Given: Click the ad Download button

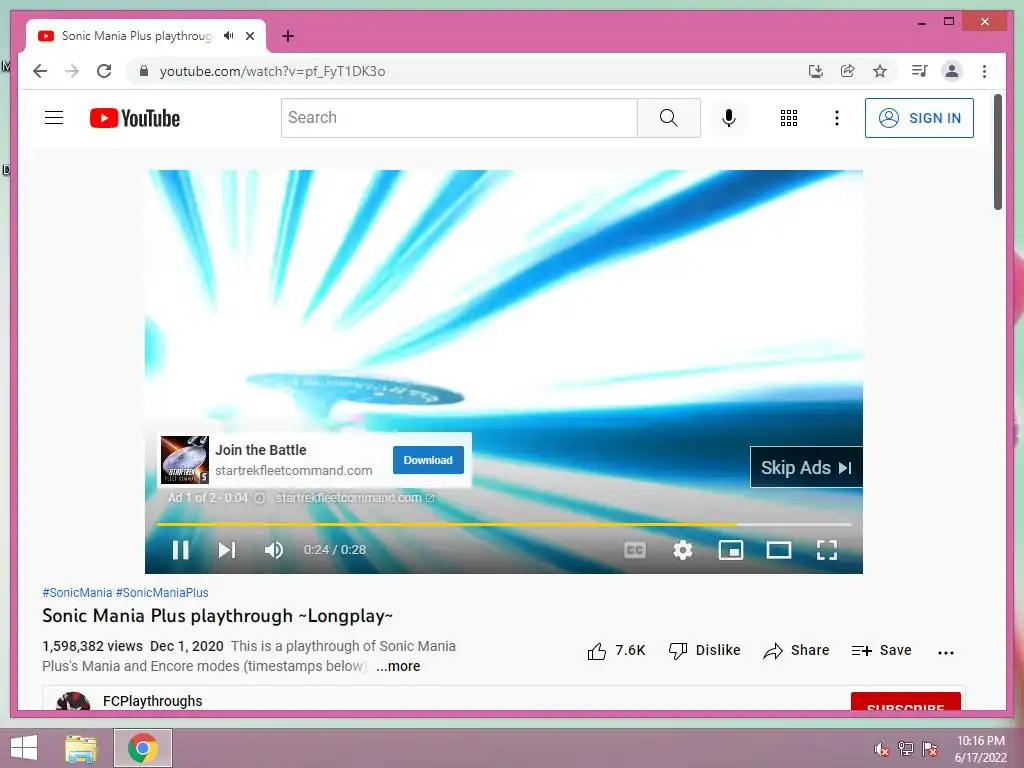Looking at the screenshot, I should pyautogui.click(x=428, y=460).
